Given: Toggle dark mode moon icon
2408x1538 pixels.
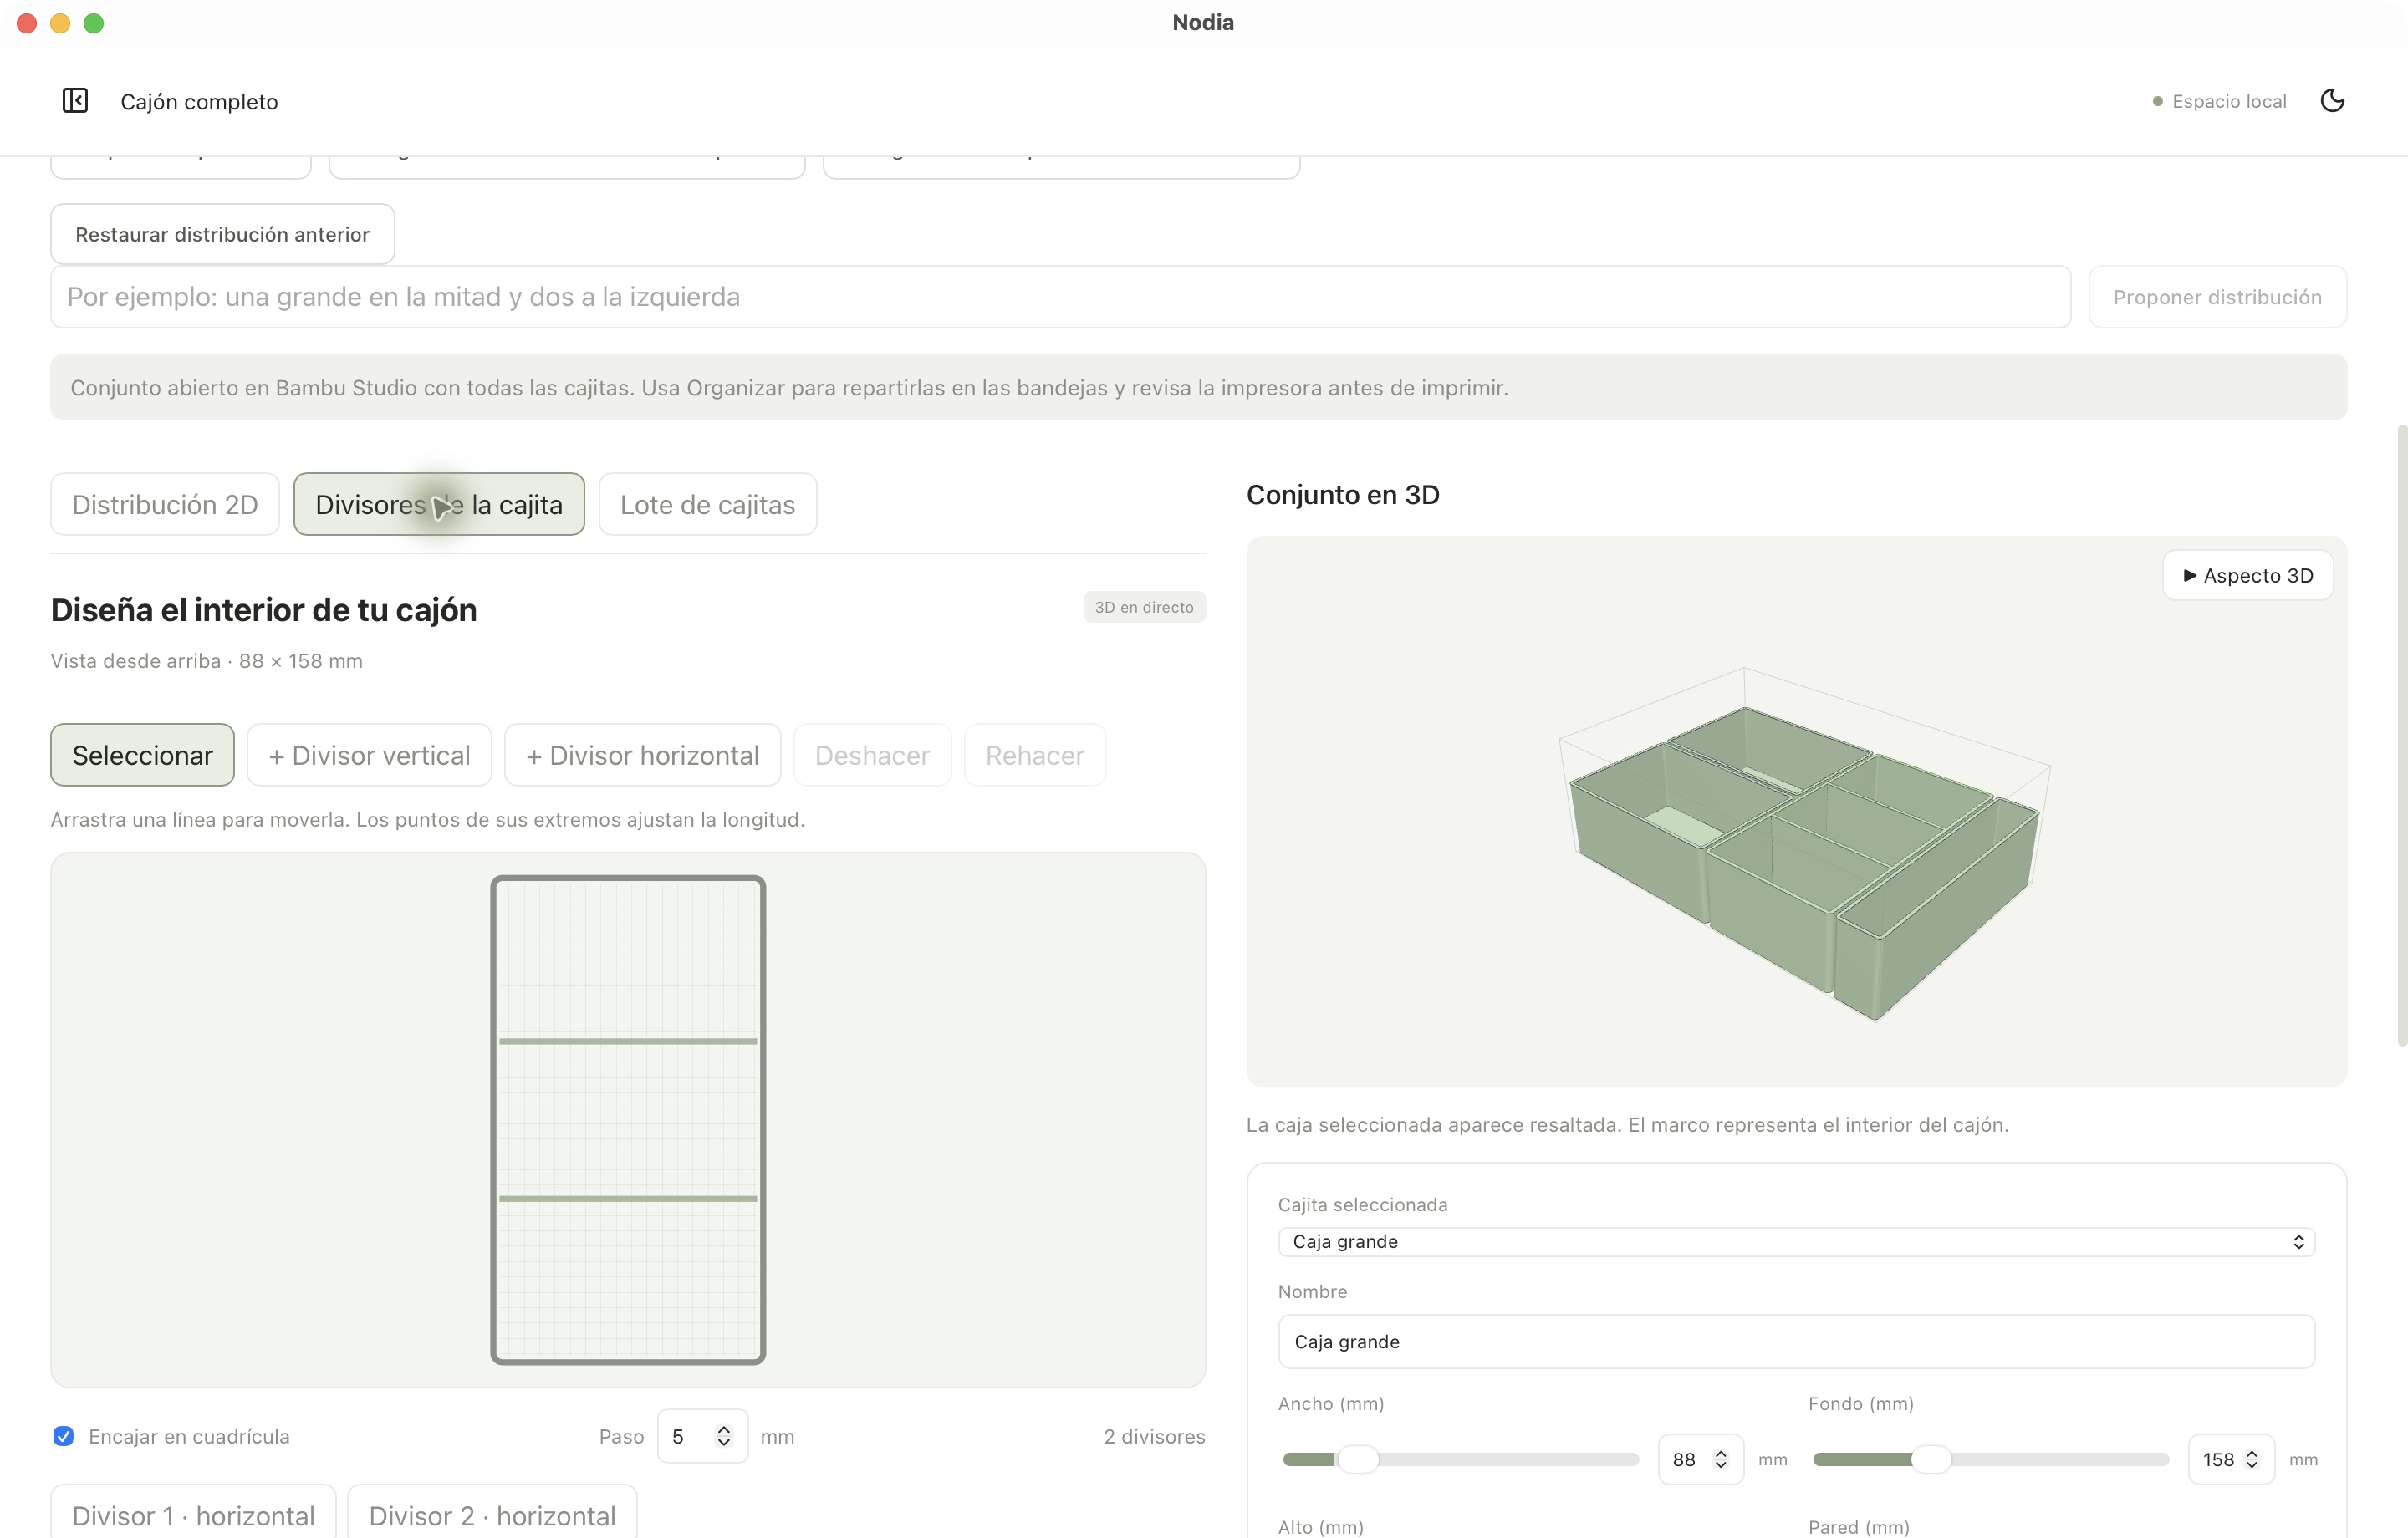Looking at the screenshot, I should pyautogui.click(x=2332, y=101).
